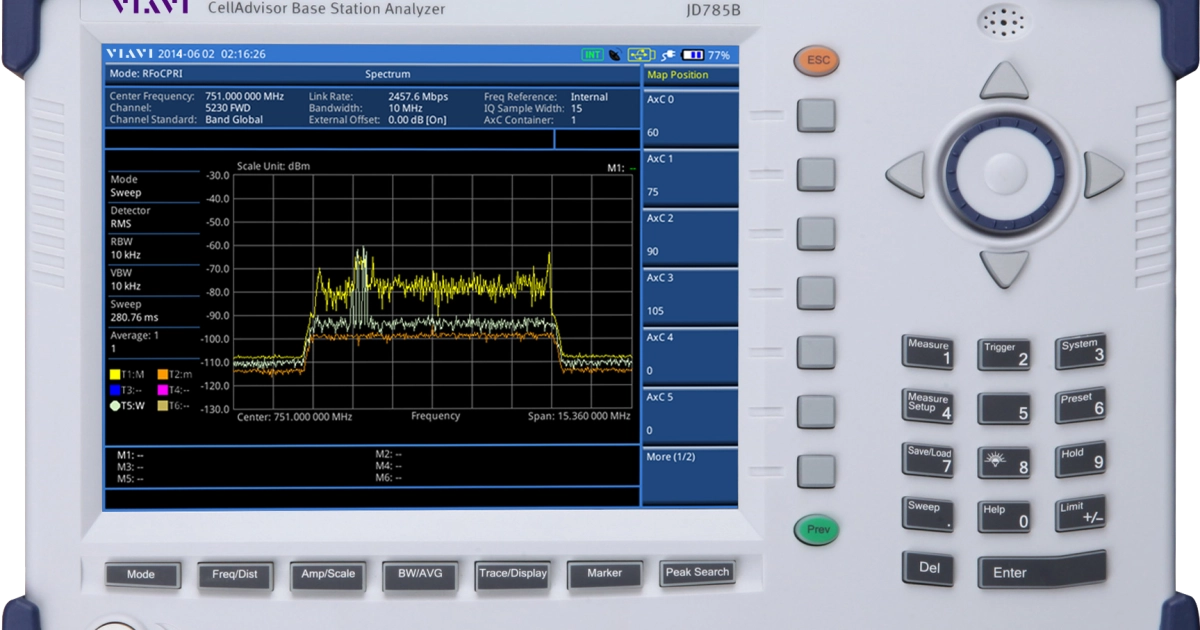
Task: Click the Mode hard key
Action: click(x=141, y=575)
